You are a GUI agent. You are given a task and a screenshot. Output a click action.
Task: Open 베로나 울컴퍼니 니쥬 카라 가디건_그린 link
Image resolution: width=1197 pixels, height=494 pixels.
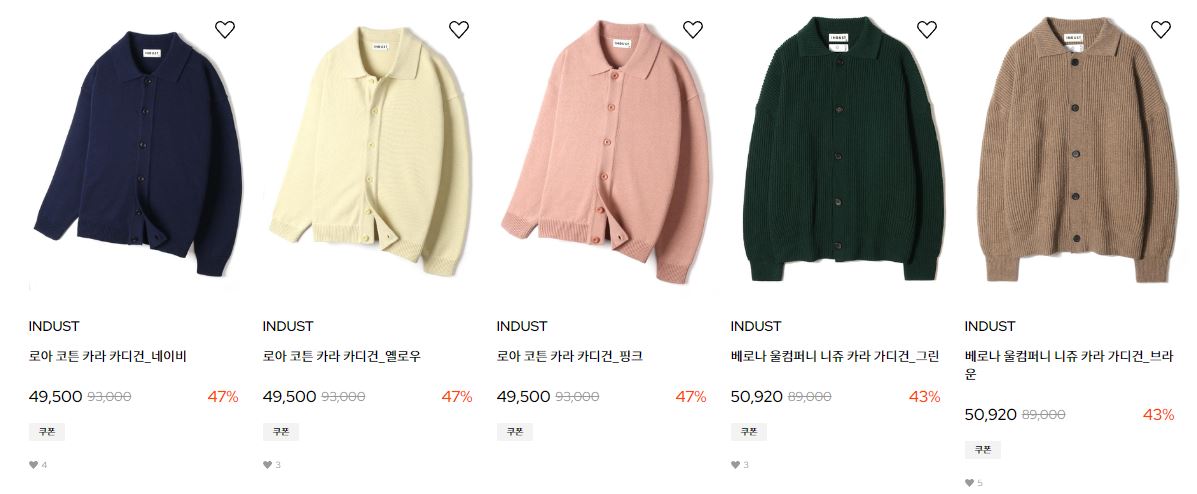[835, 357]
